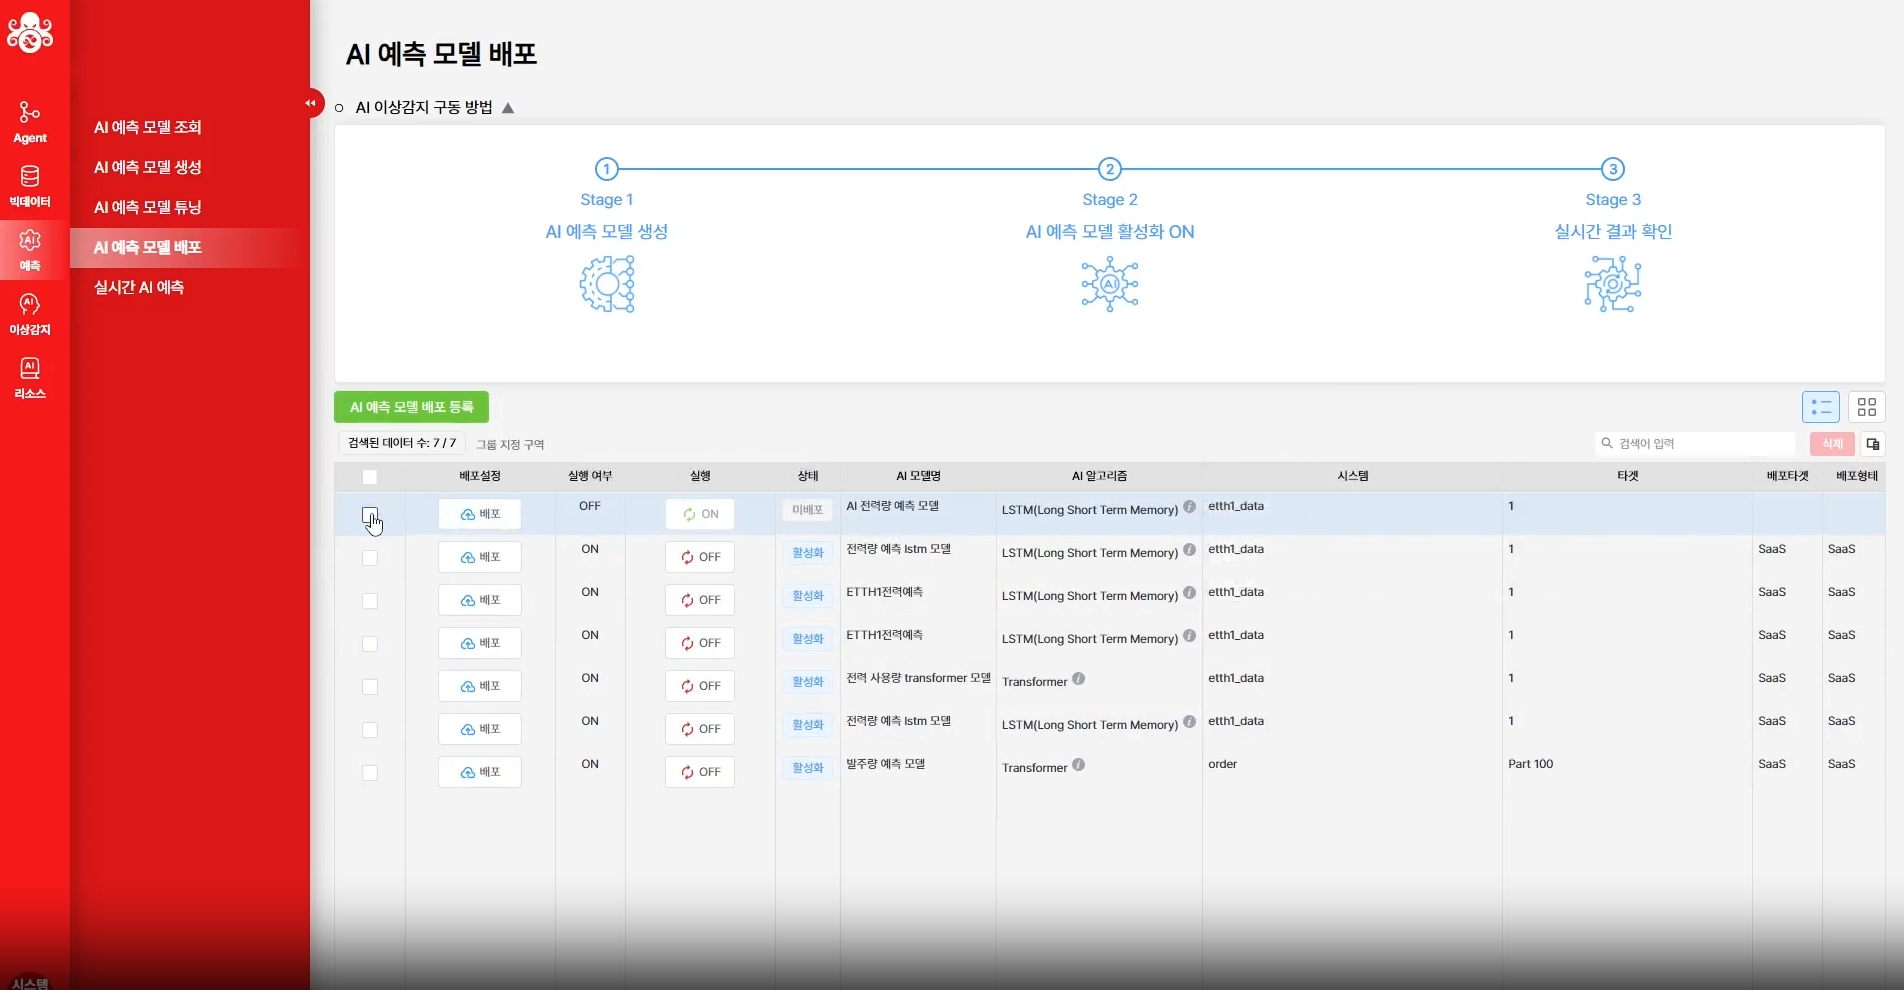1904x990 pixels.
Task: Click 배포 button for 발주량 예측 모델
Action: 480,772
